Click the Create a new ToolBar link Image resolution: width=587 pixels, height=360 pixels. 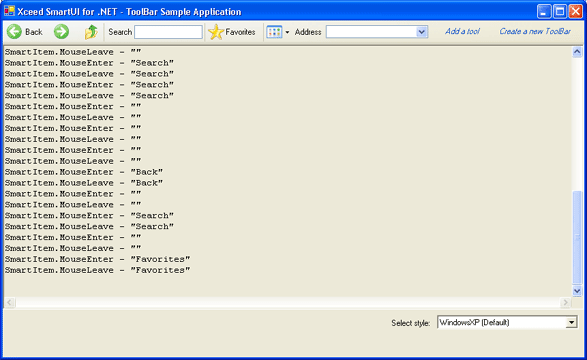pyautogui.click(x=535, y=31)
